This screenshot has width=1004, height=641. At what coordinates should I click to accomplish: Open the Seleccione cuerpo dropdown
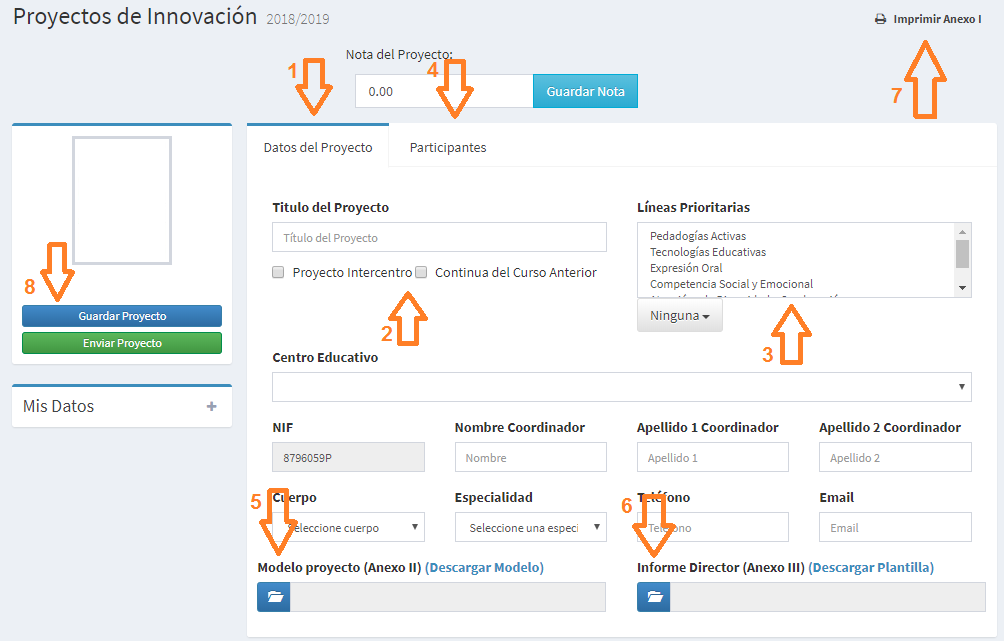tap(348, 527)
